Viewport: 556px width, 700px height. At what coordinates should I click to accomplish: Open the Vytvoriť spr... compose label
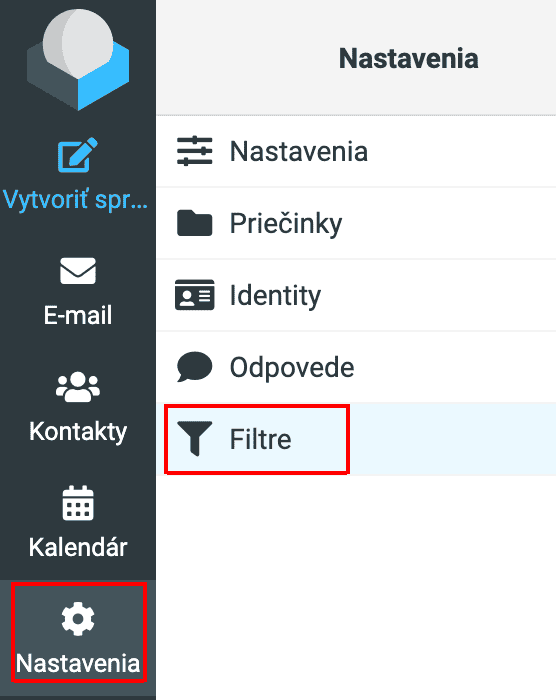click(x=75, y=200)
